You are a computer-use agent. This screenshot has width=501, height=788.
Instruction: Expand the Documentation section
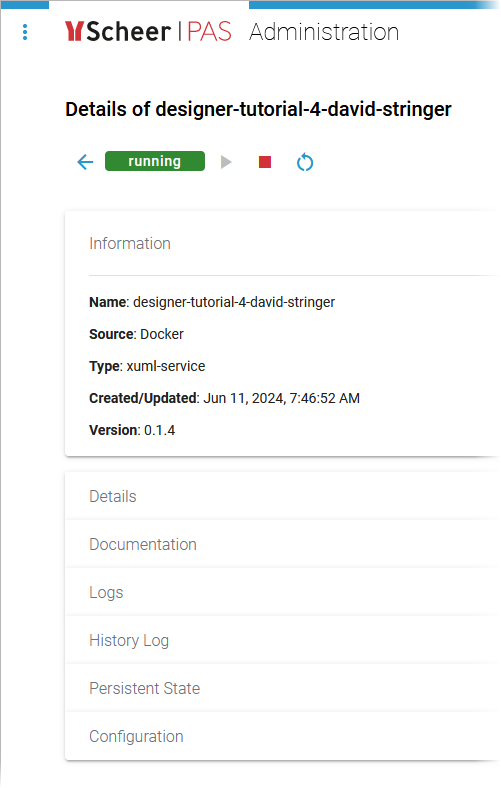[x=282, y=544]
